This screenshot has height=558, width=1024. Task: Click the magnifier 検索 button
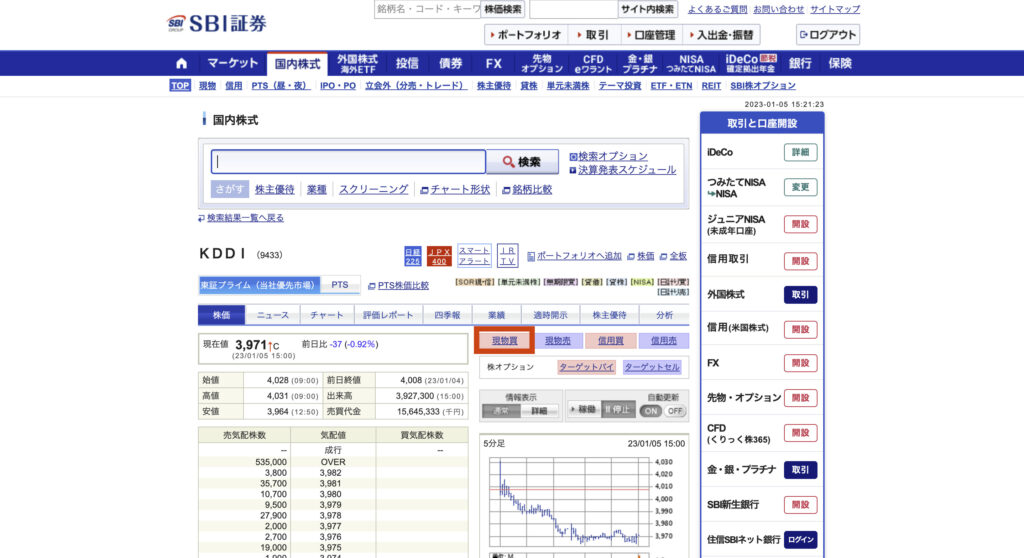pos(522,161)
